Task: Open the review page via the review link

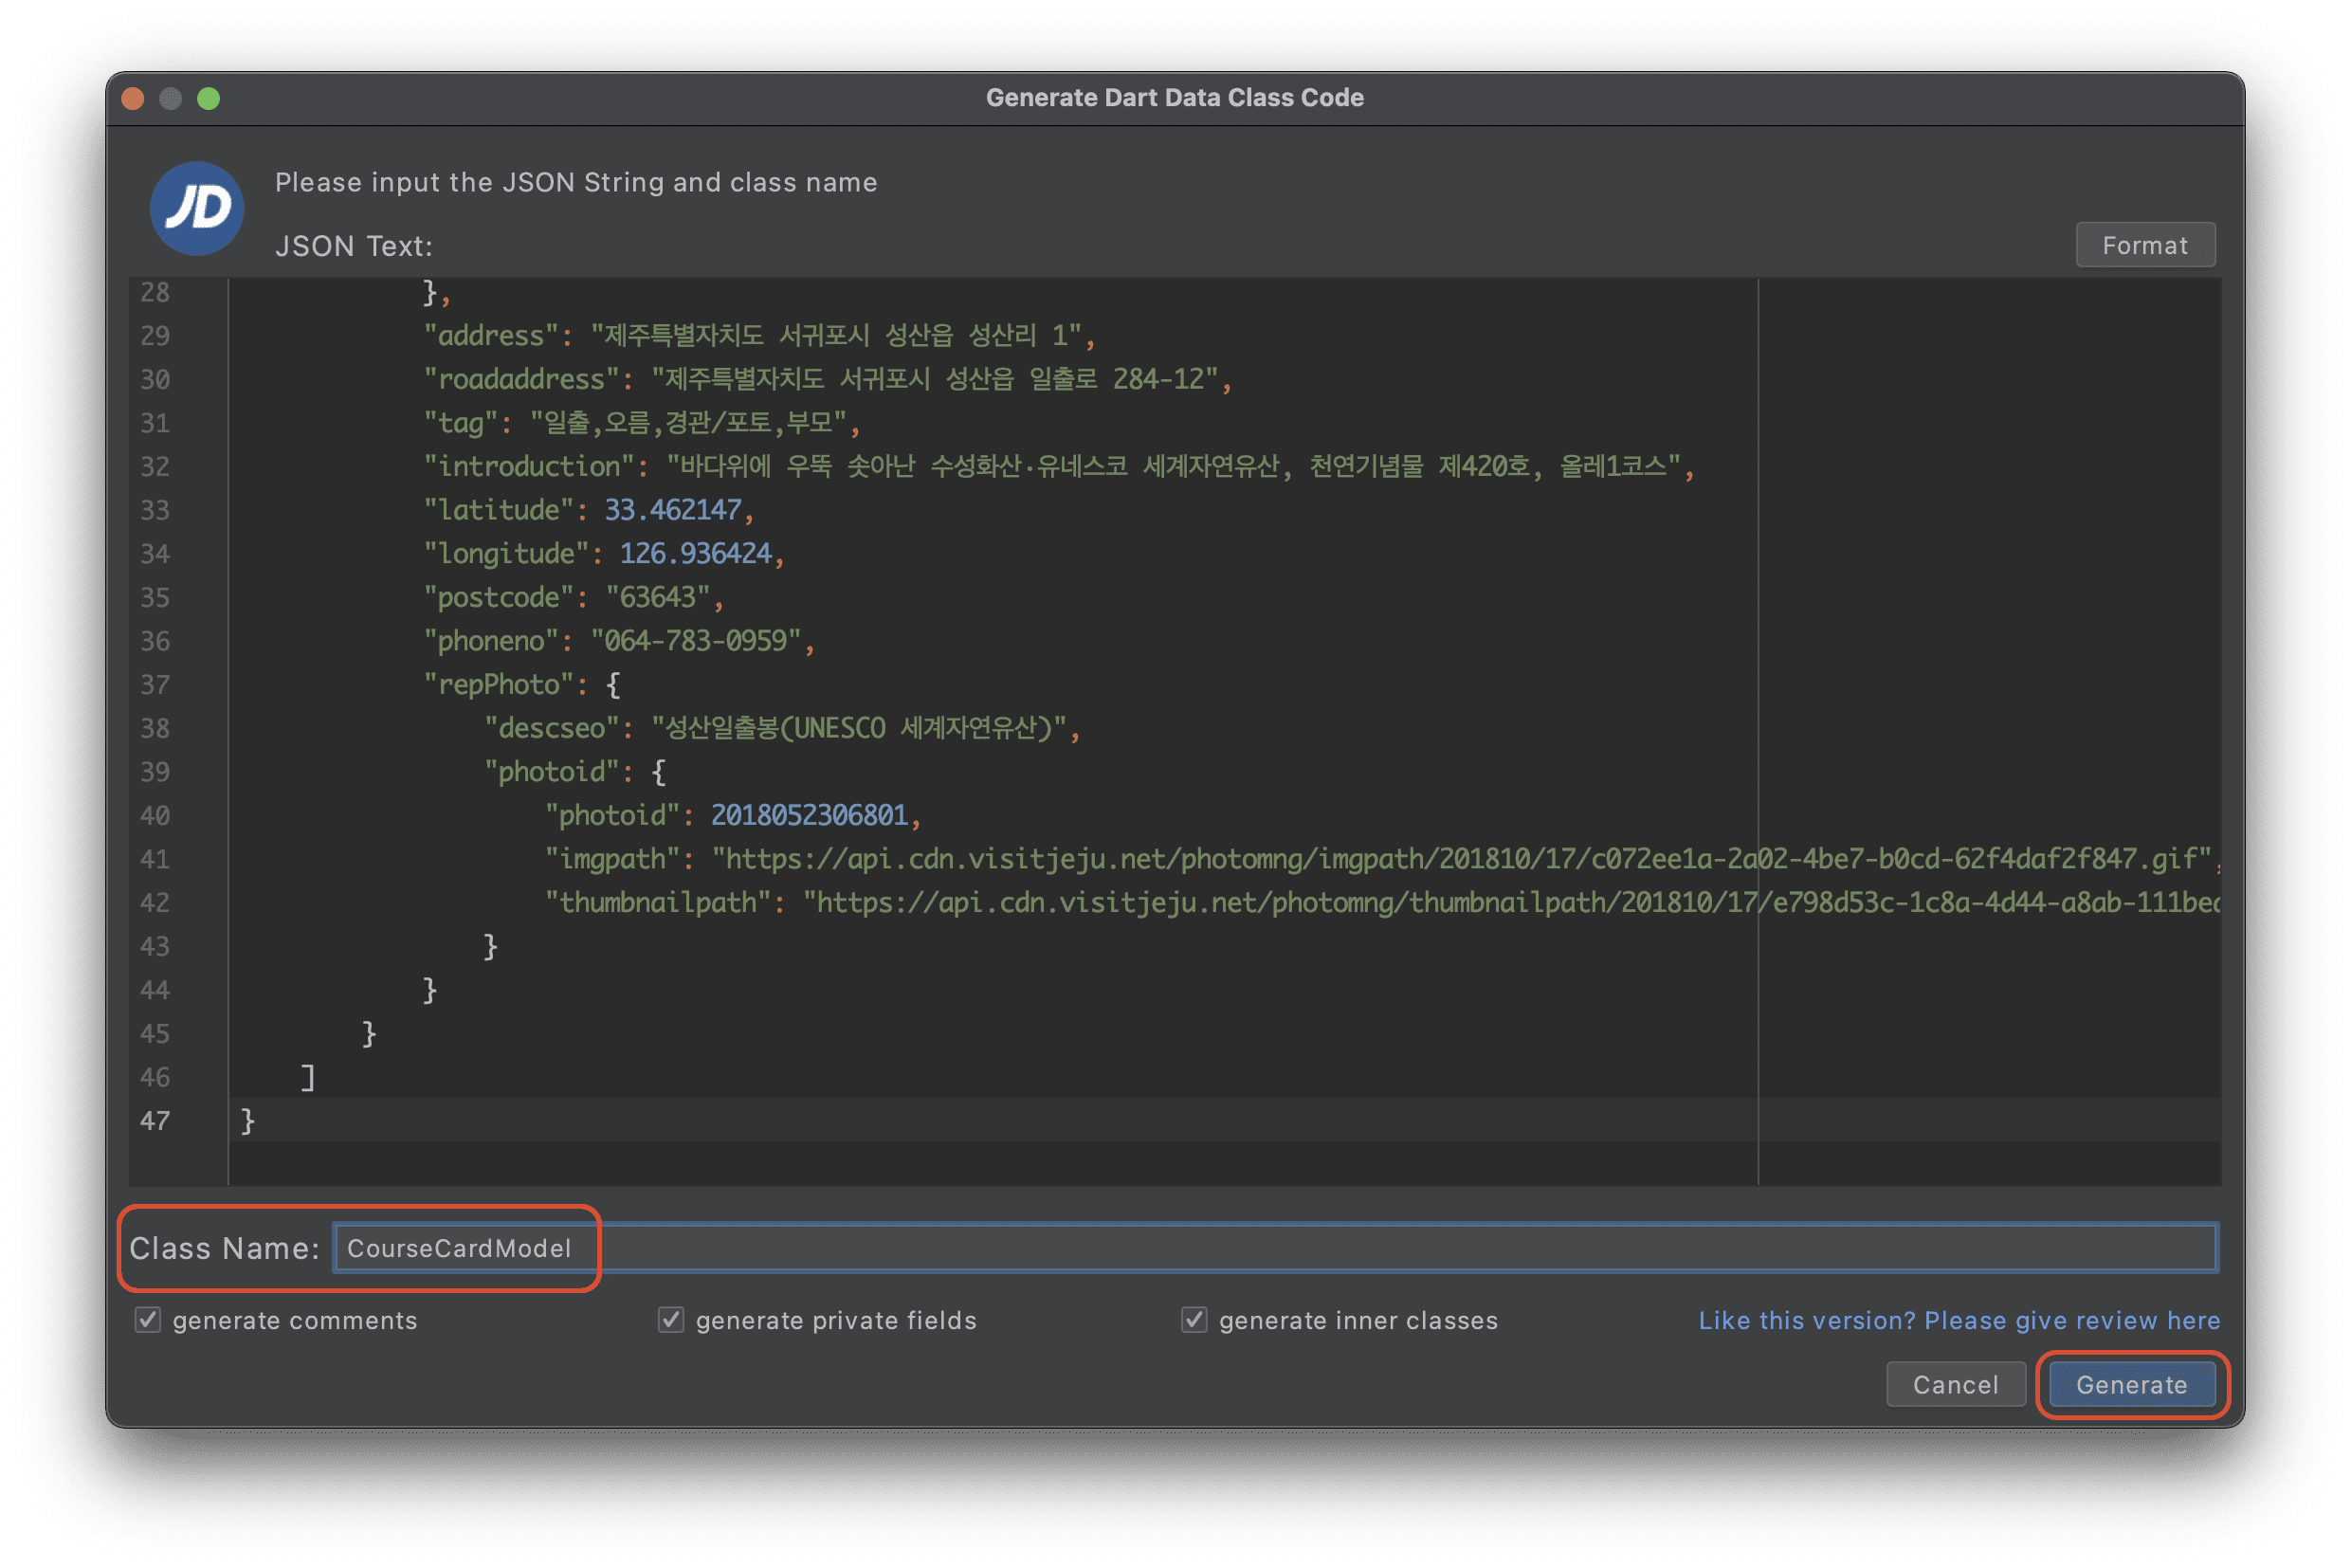Action: [1958, 1320]
